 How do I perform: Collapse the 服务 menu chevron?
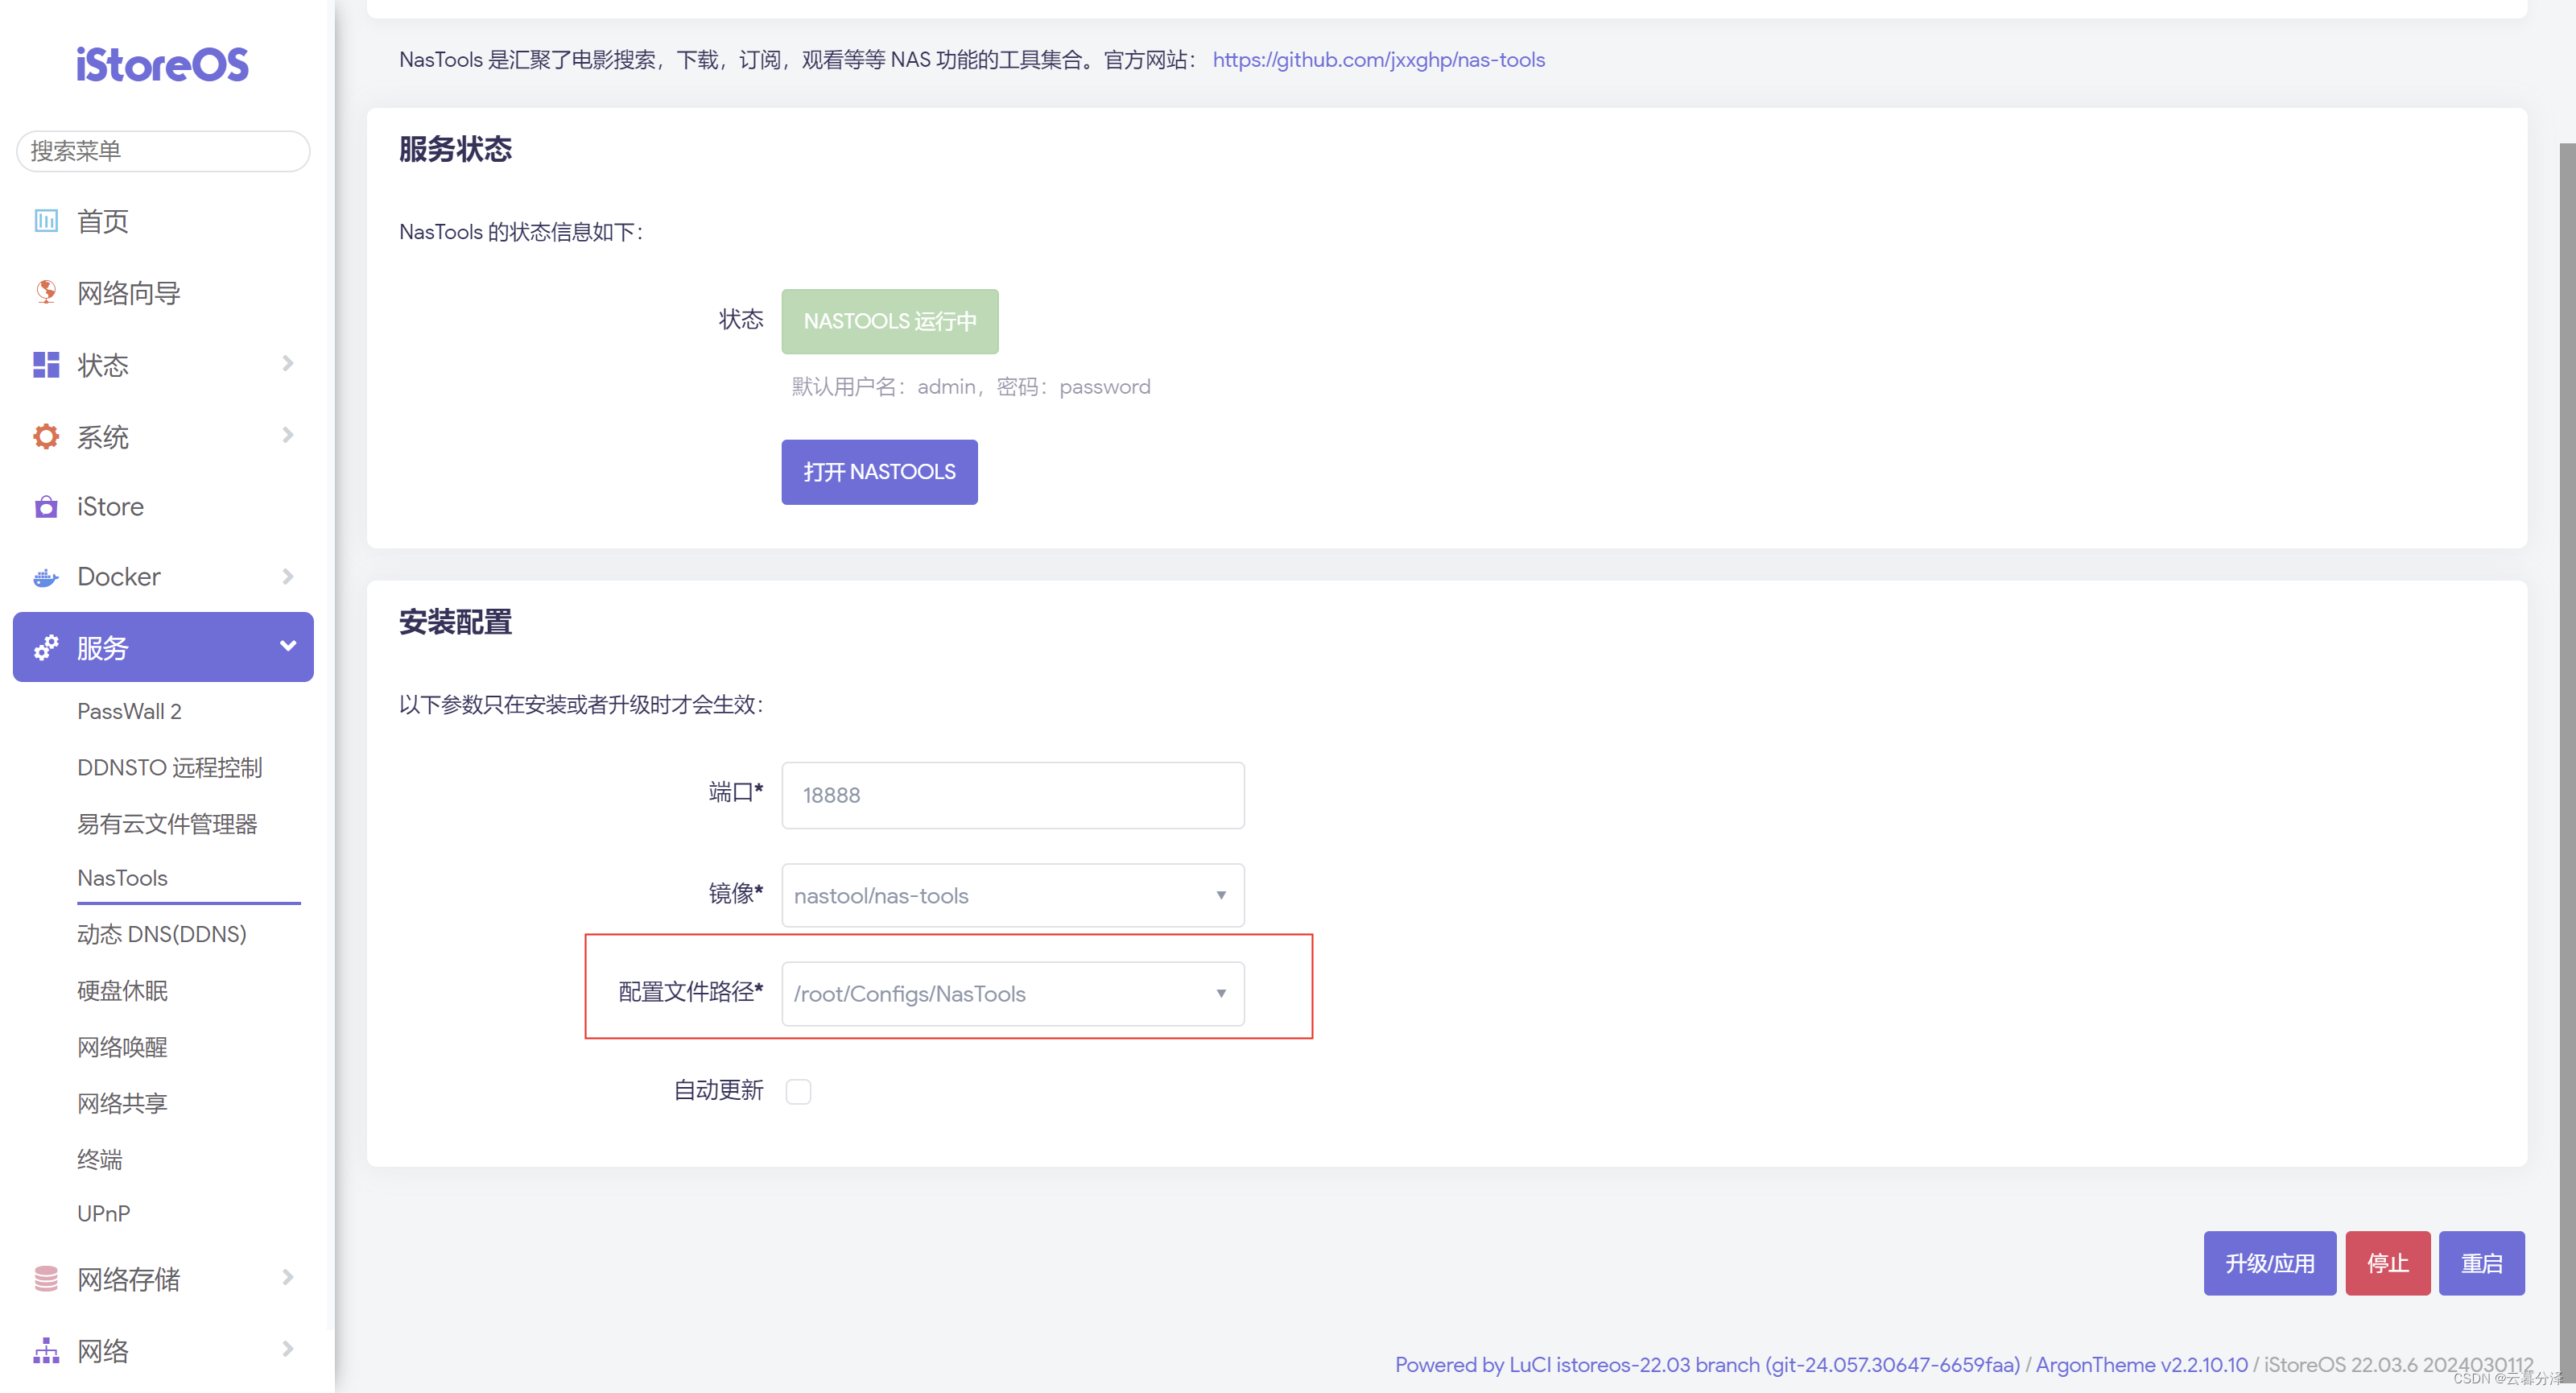[x=288, y=646]
